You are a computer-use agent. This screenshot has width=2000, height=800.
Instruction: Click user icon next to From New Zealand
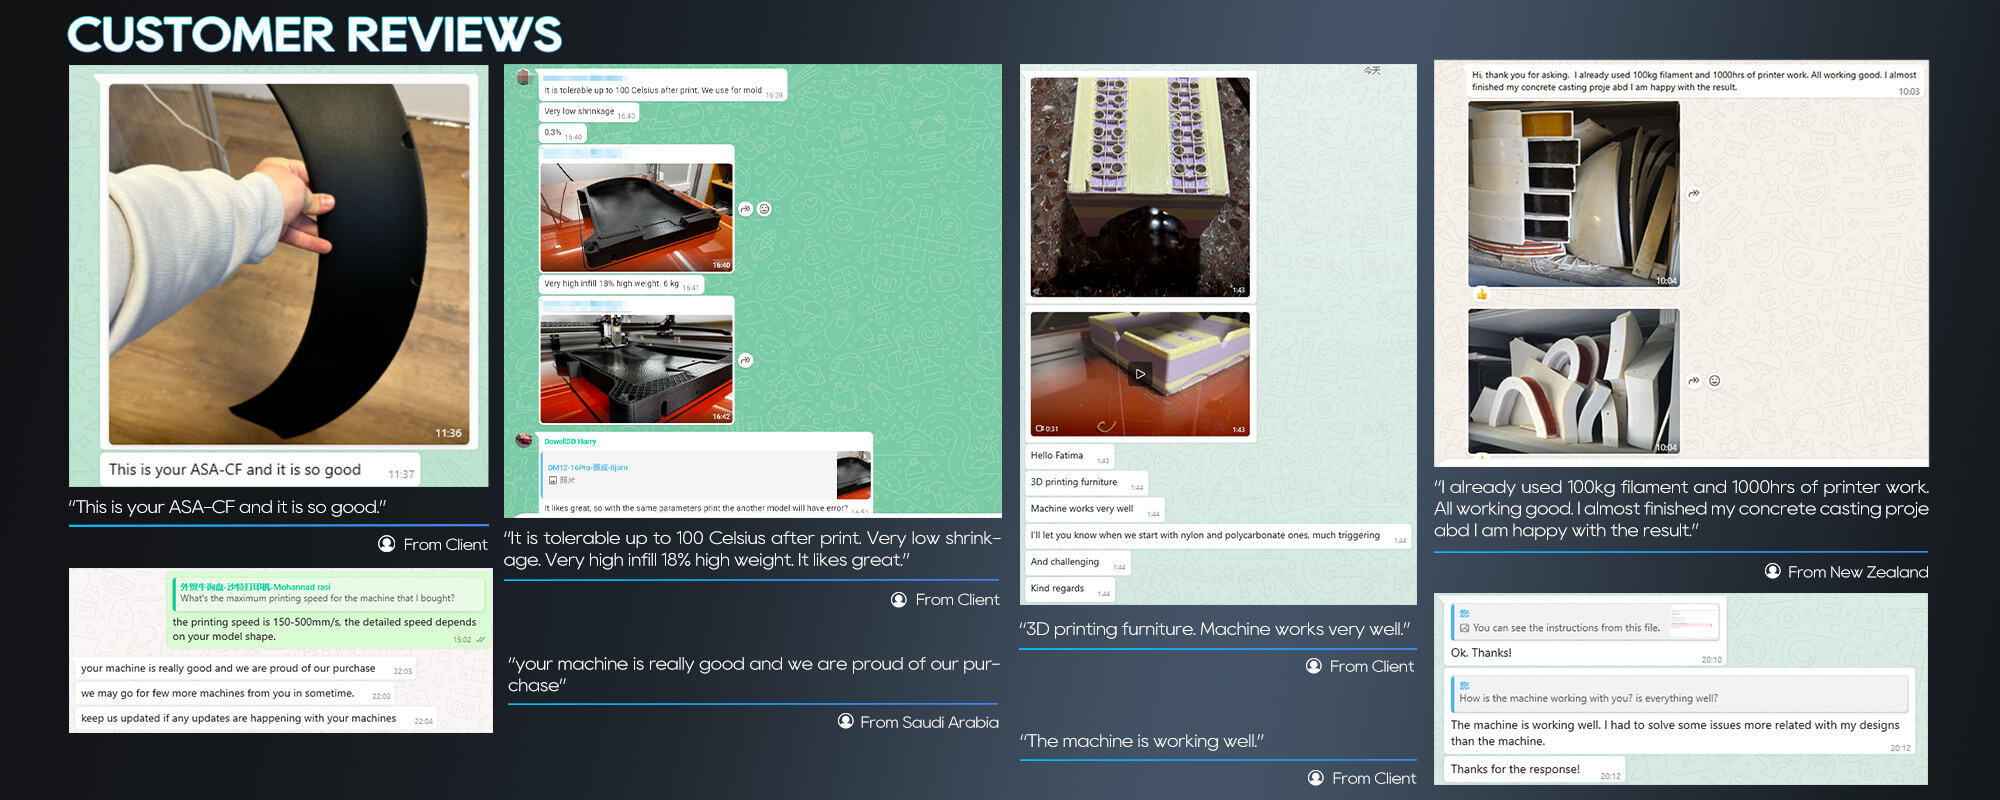(1773, 571)
